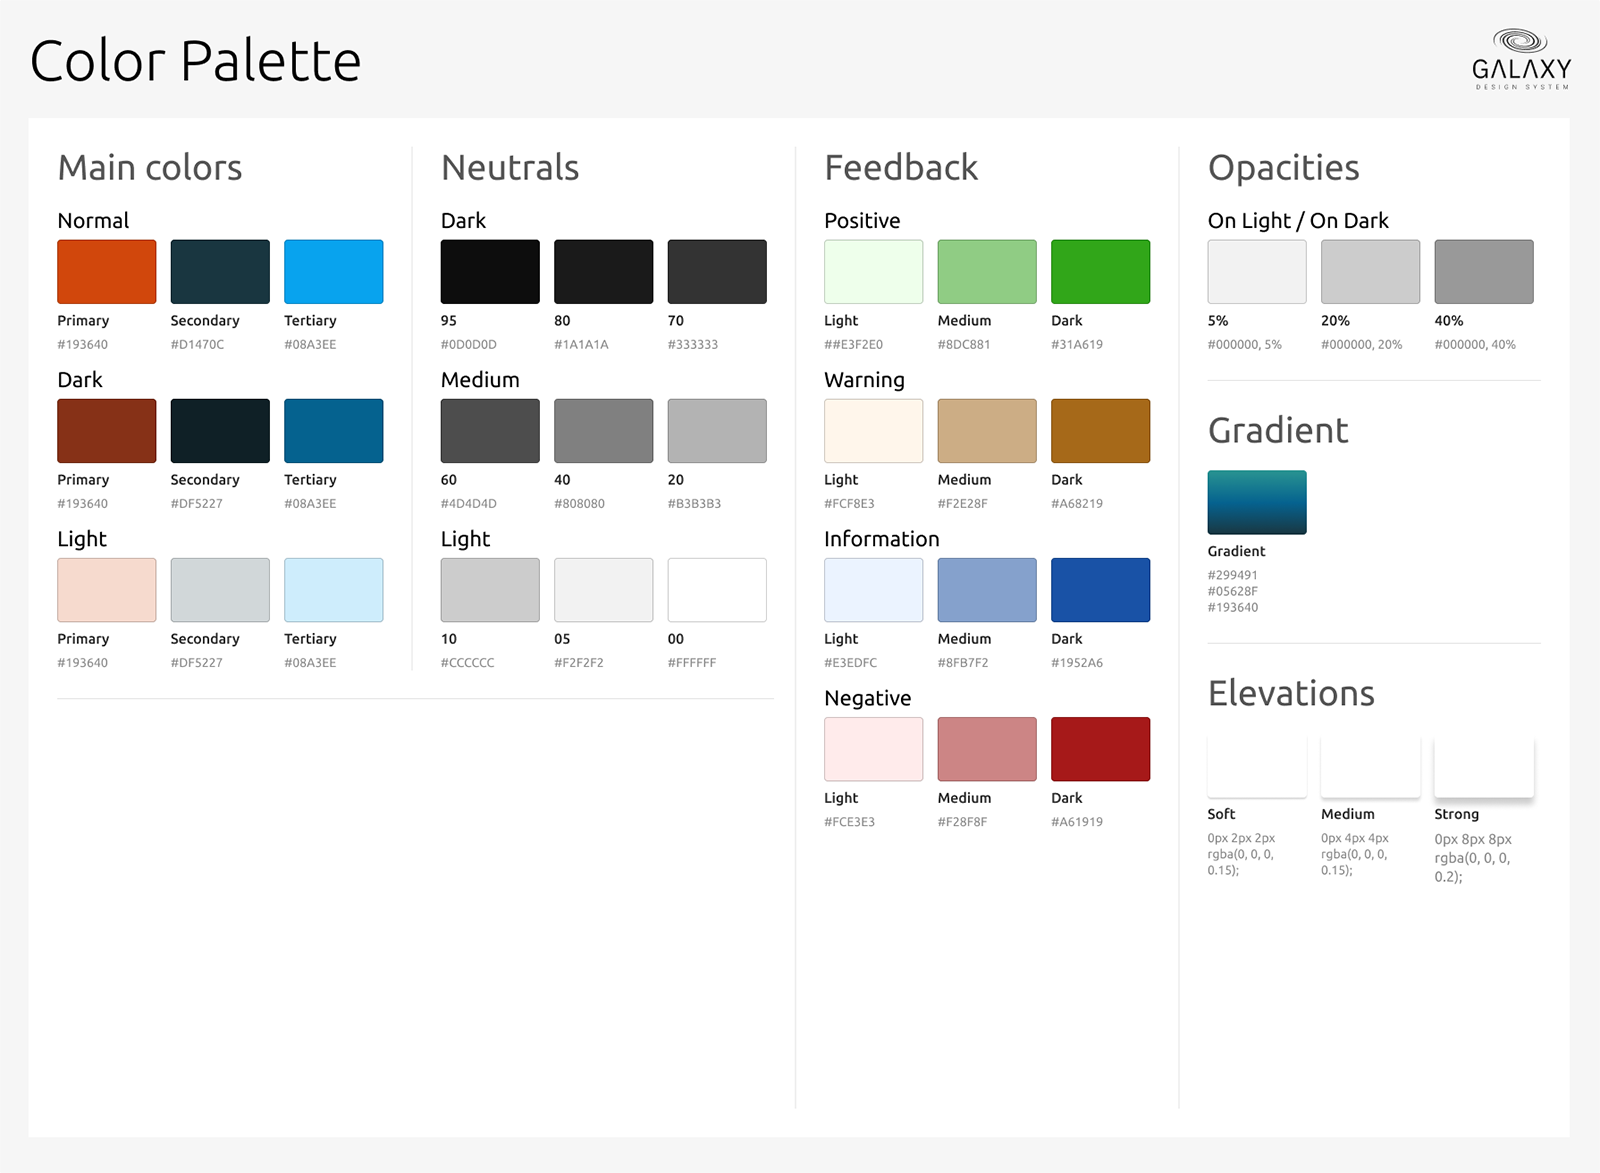Viewport: 1600px width, 1173px height.
Task: Pick the Negative Dark red swatch
Action: [x=1100, y=749]
